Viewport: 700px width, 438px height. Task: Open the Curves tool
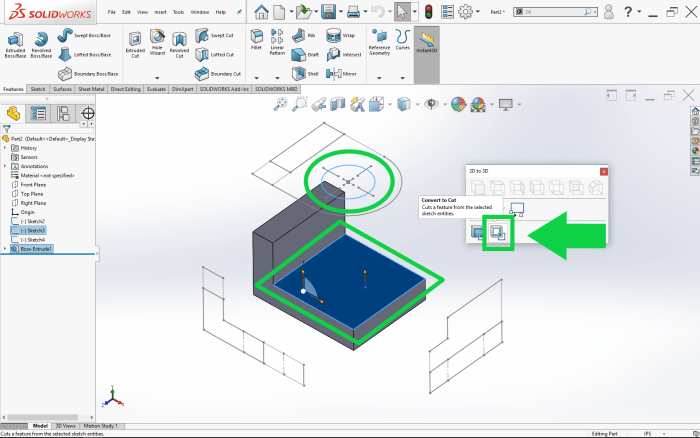(x=403, y=40)
